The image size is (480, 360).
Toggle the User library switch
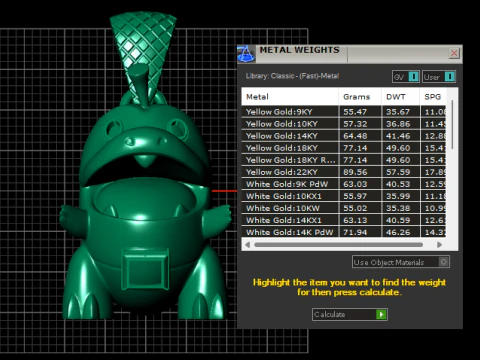click(439, 77)
